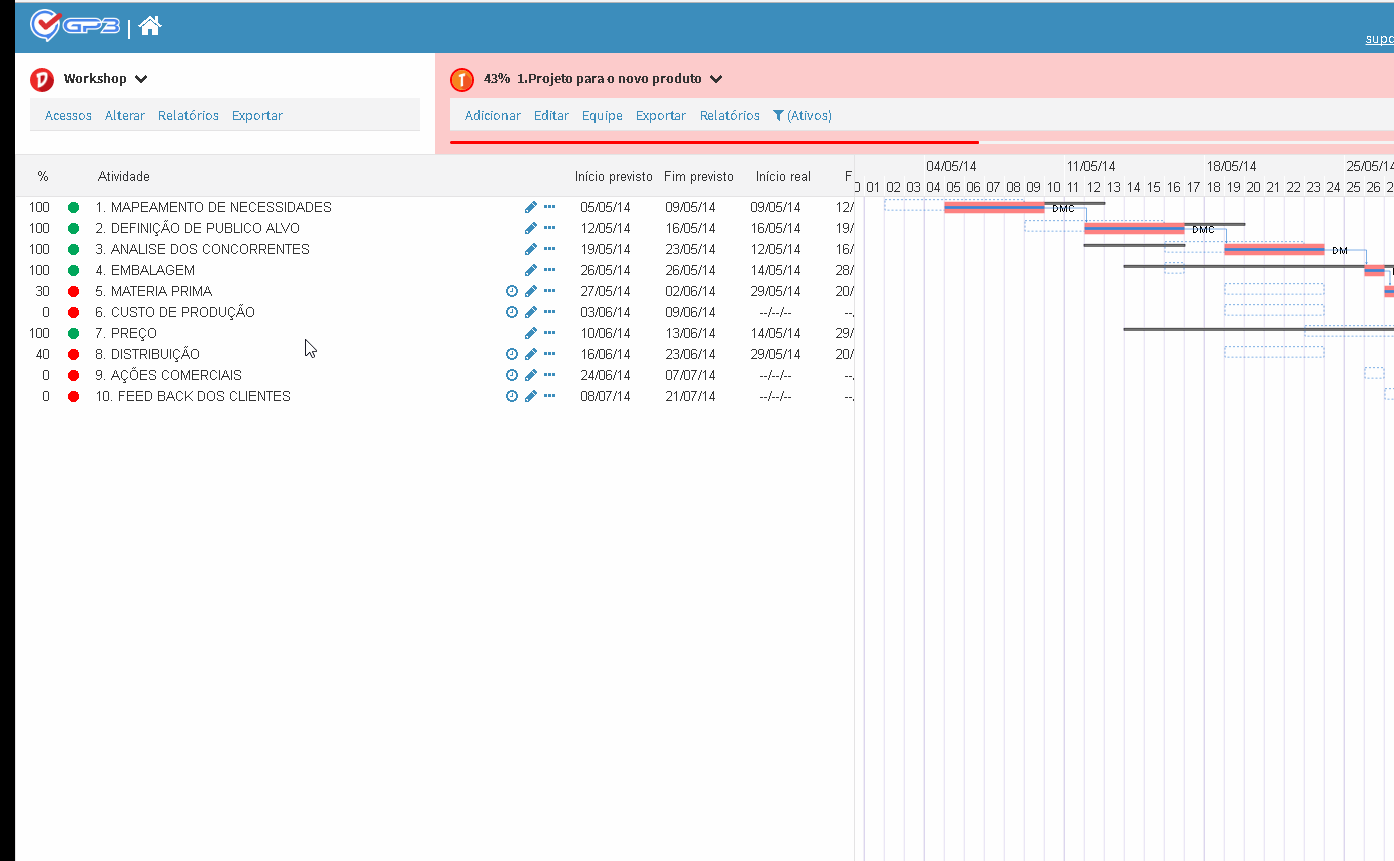Click planned end 21/07/14 of FEED BACK
Viewport: 1394px width, 861px height.
pyautogui.click(x=691, y=396)
